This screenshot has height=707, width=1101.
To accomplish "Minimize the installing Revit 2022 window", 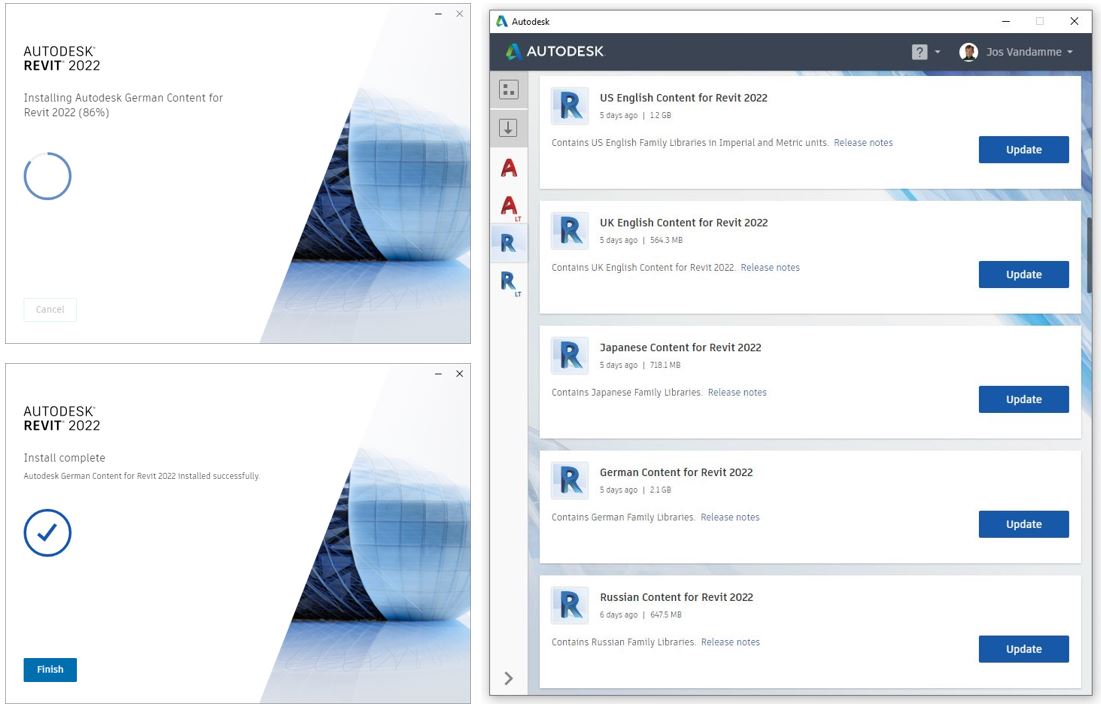I will pos(438,14).
